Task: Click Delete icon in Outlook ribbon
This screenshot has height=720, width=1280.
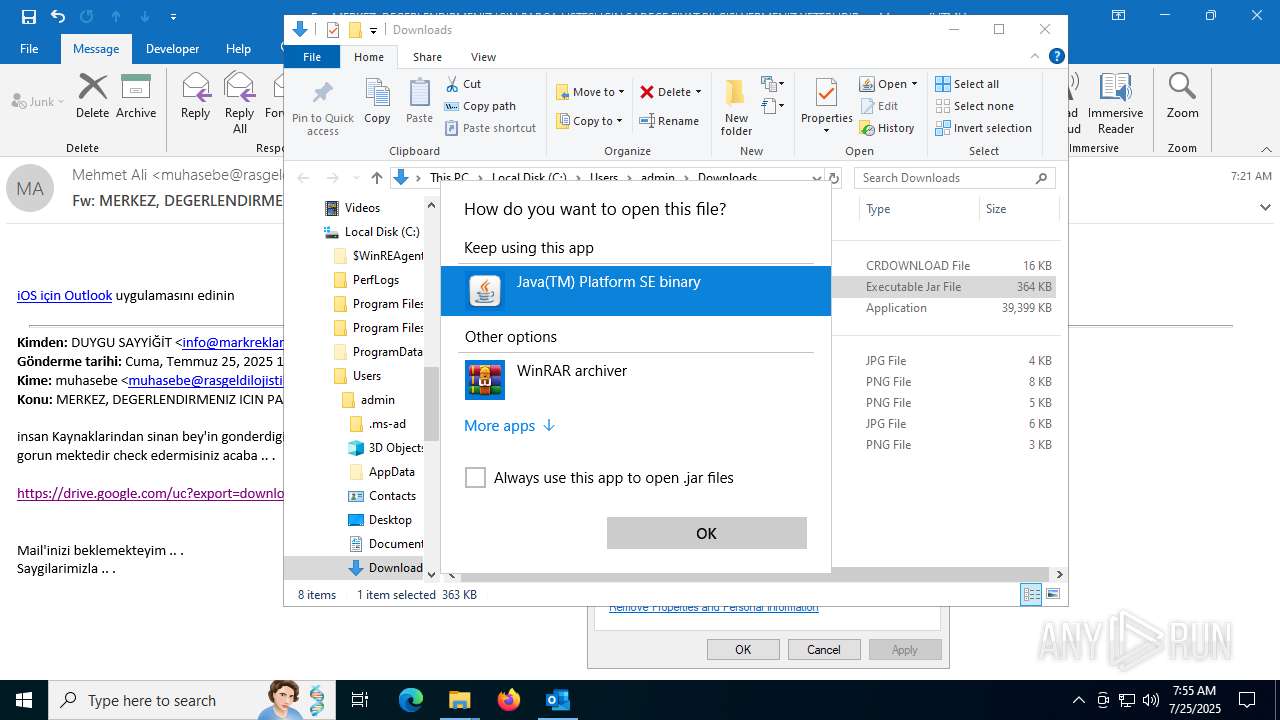Action: coord(92,96)
